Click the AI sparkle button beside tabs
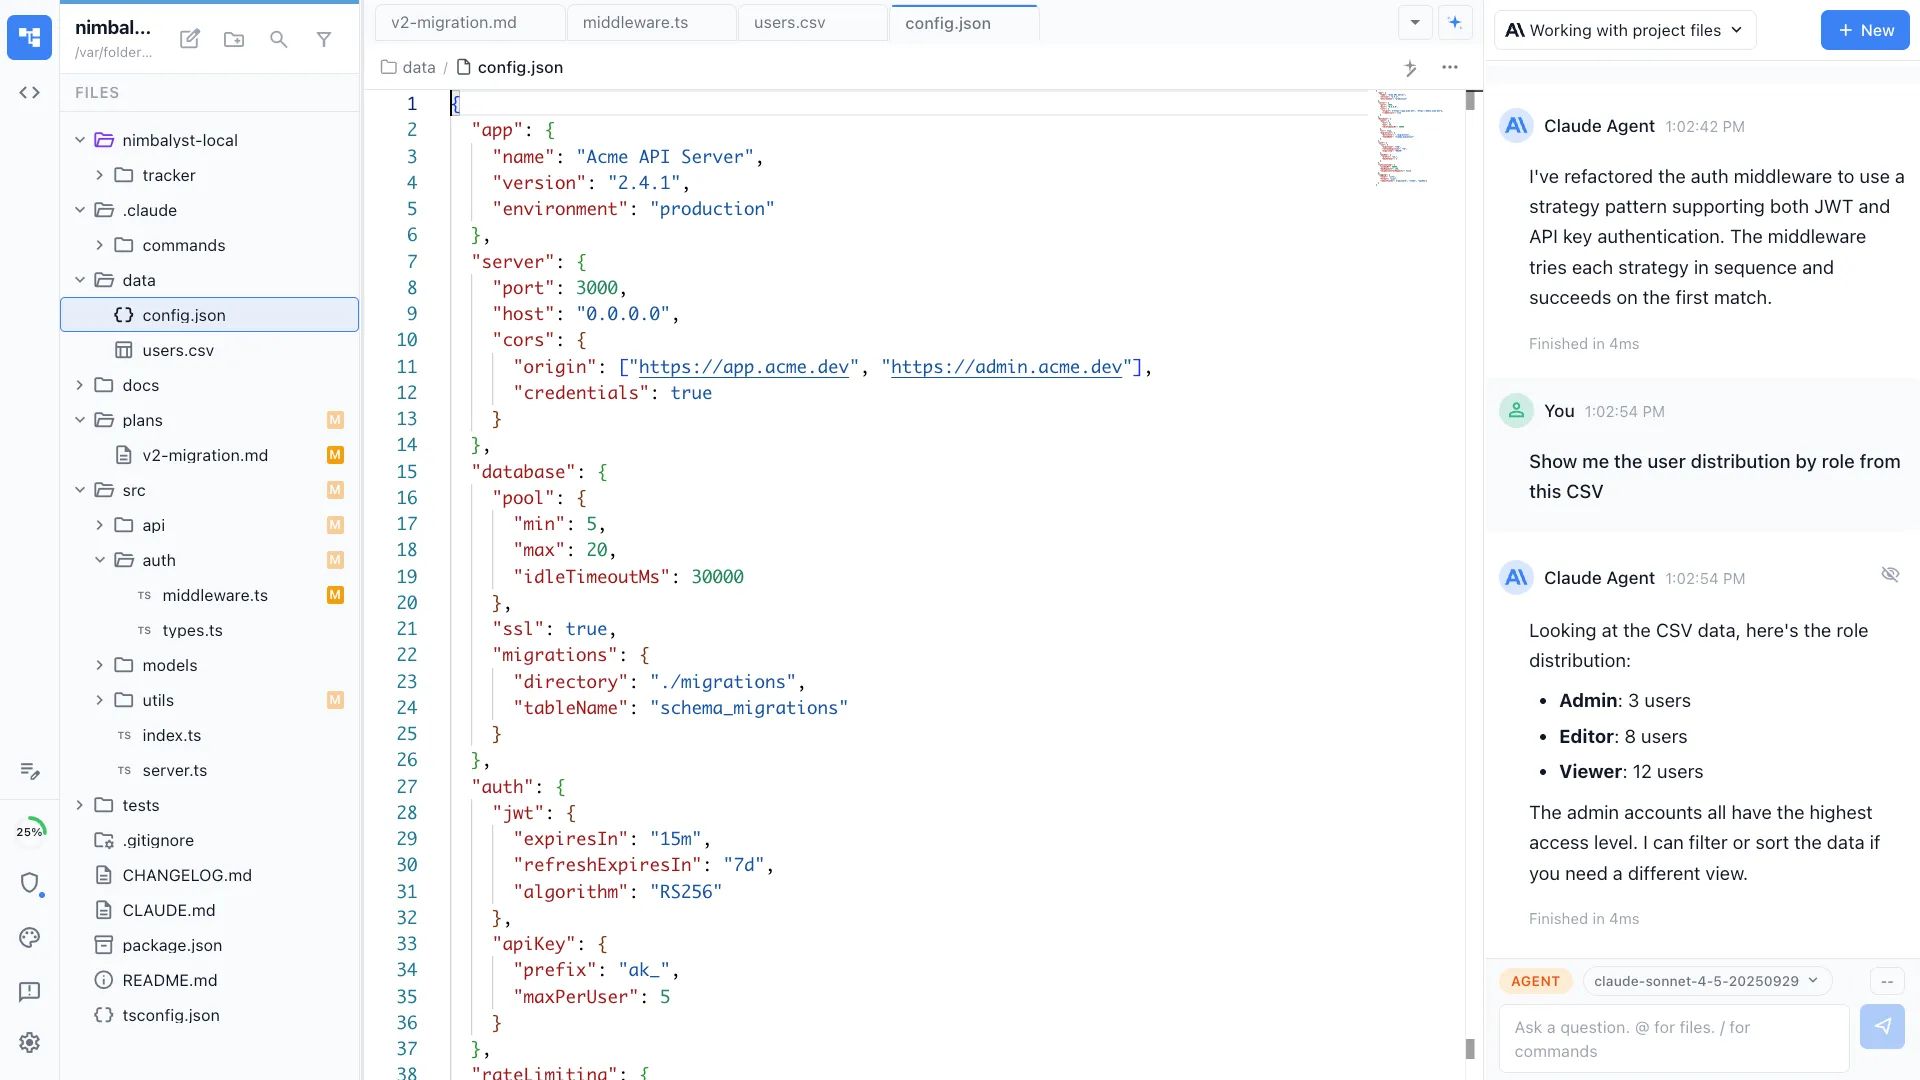Image resolution: width=1920 pixels, height=1080 pixels. pyautogui.click(x=1455, y=22)
